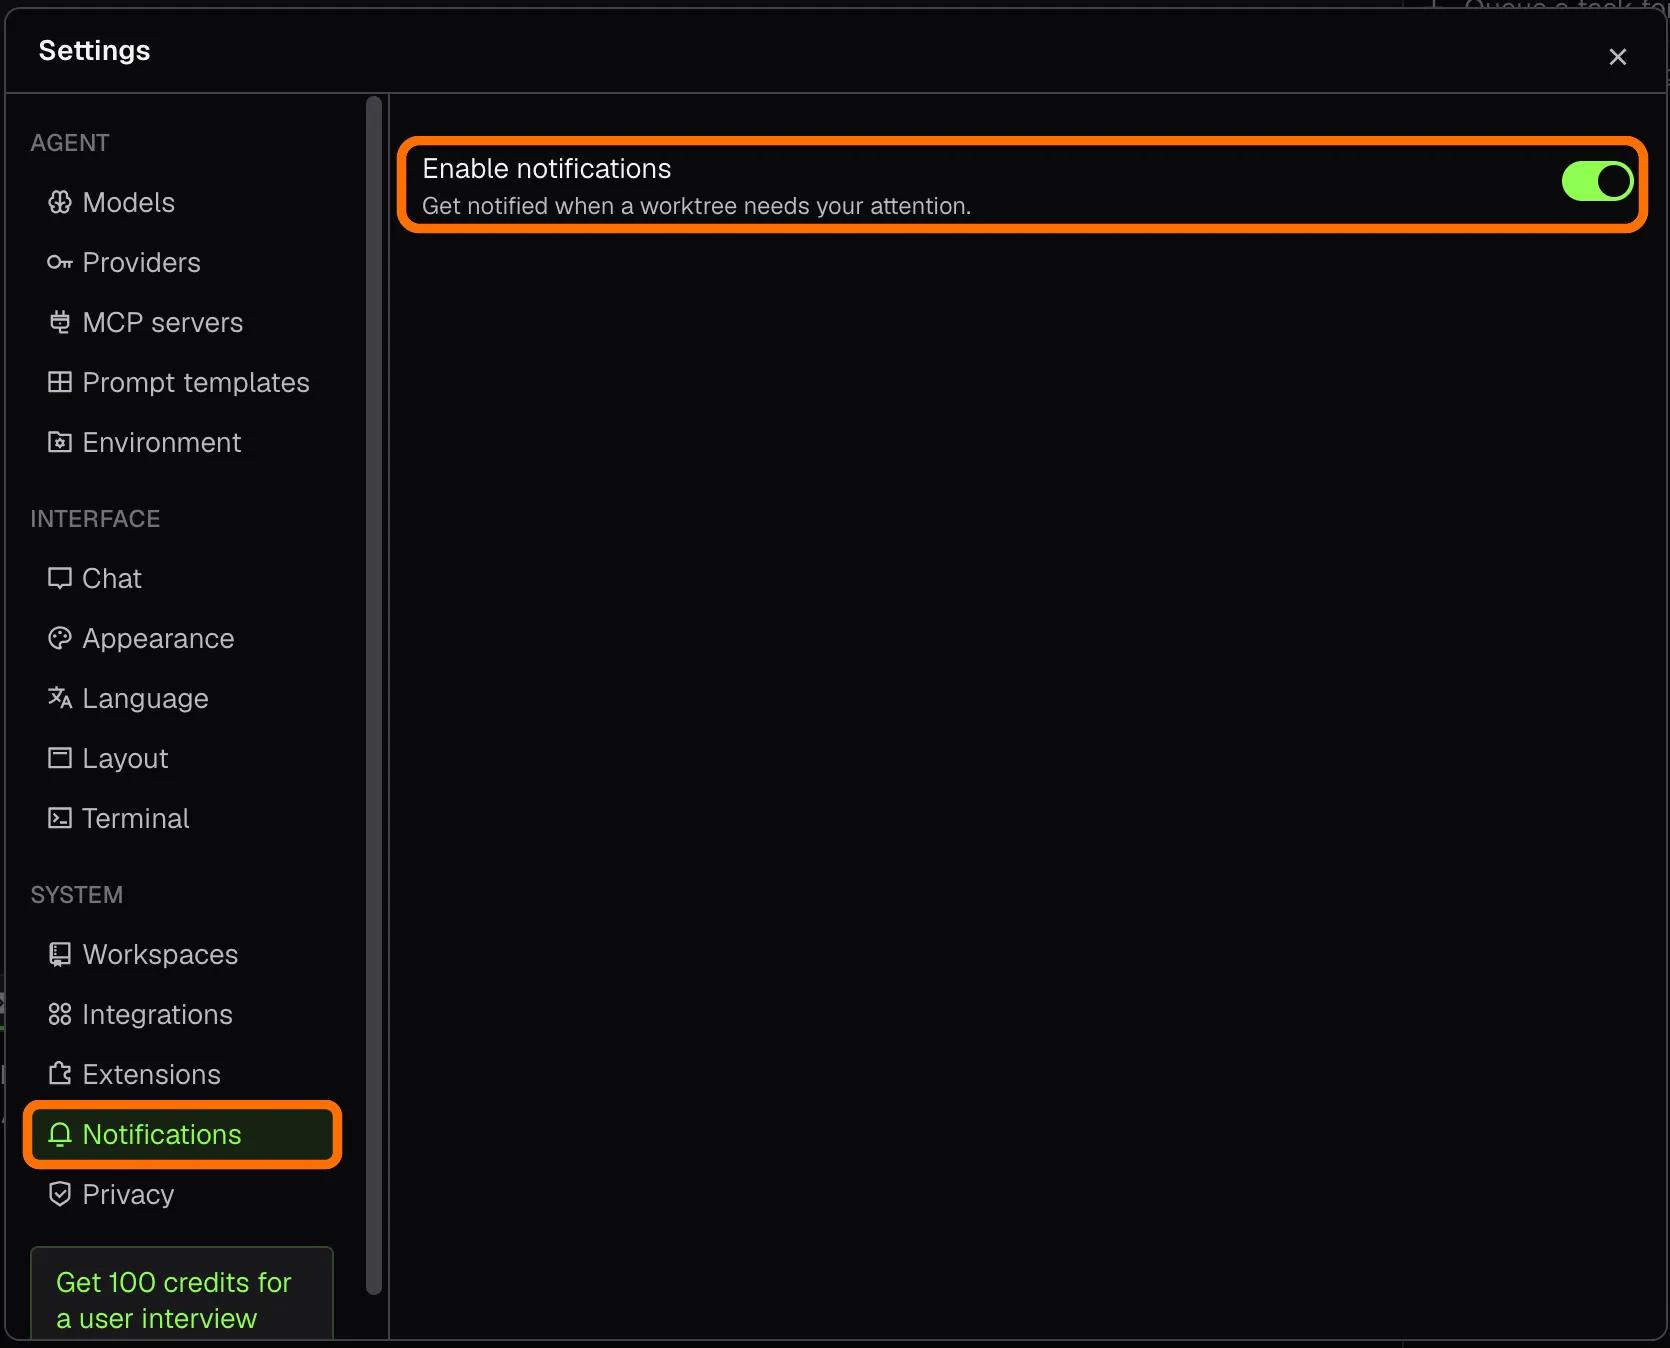Click the settings sidebar scrollbar
The image size is (1670, 1348).
point(374,695)
